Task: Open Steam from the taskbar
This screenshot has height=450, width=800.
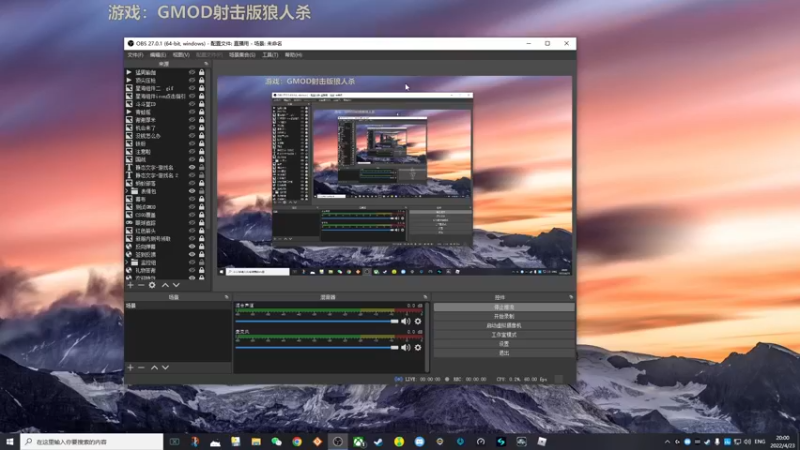Action: point(379,441)
